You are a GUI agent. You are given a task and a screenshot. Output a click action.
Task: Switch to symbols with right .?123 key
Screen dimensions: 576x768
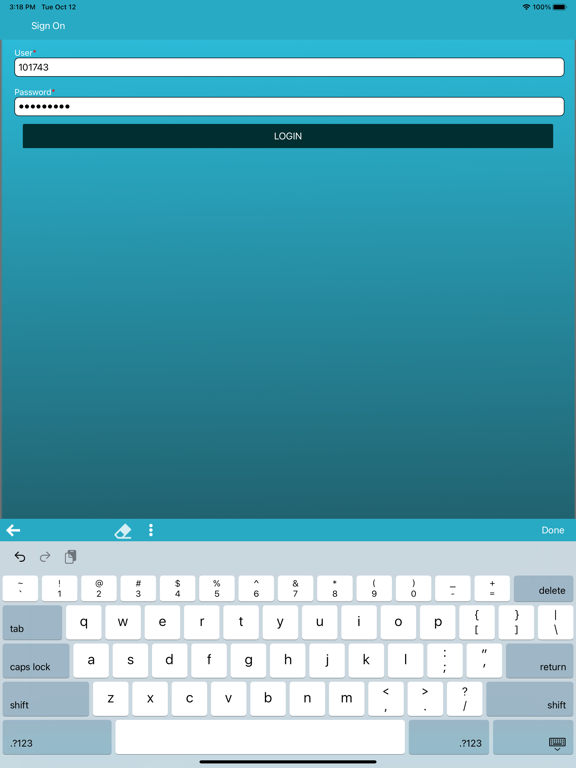tap(449, 737)
